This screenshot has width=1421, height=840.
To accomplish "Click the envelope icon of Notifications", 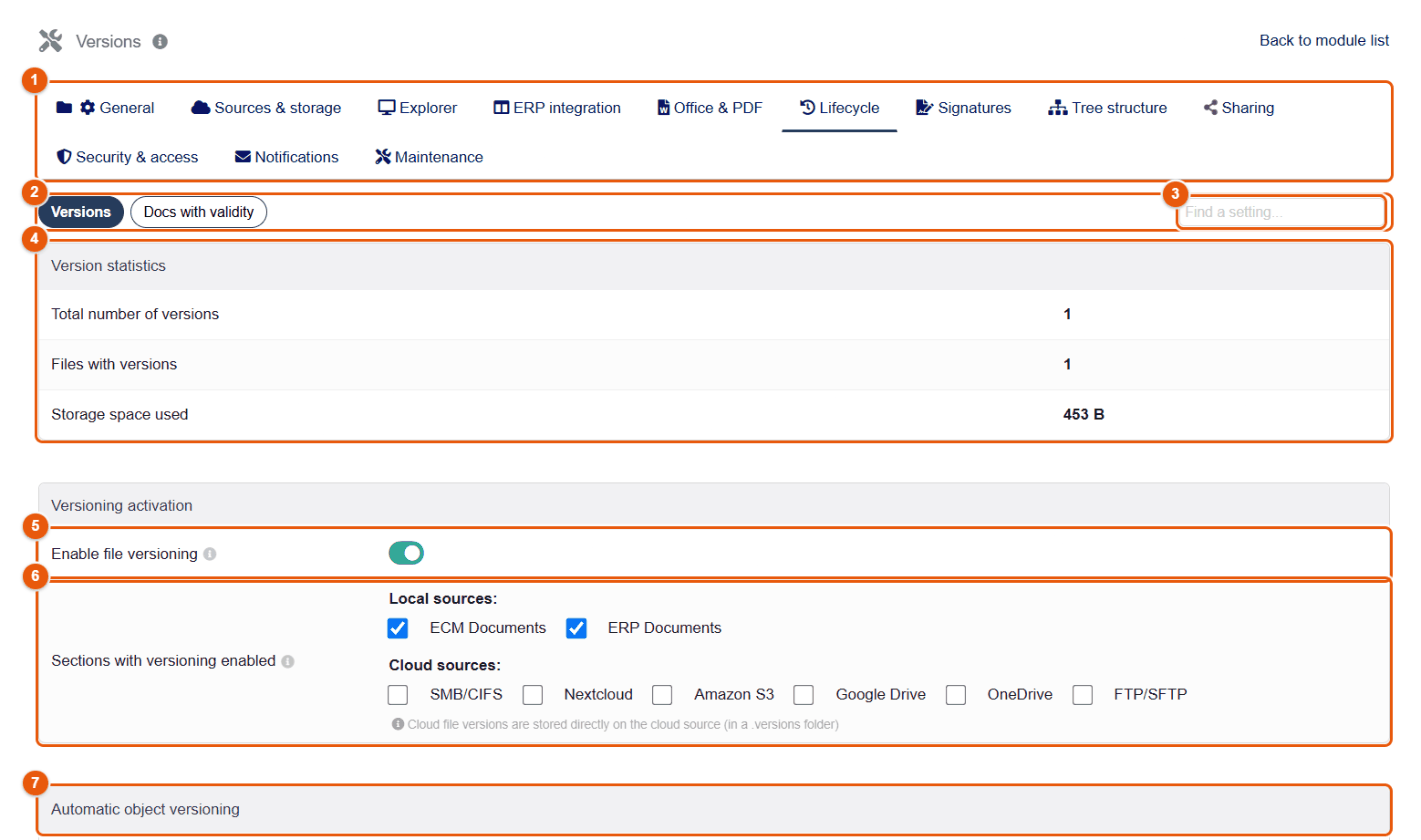I will (243, 157).
